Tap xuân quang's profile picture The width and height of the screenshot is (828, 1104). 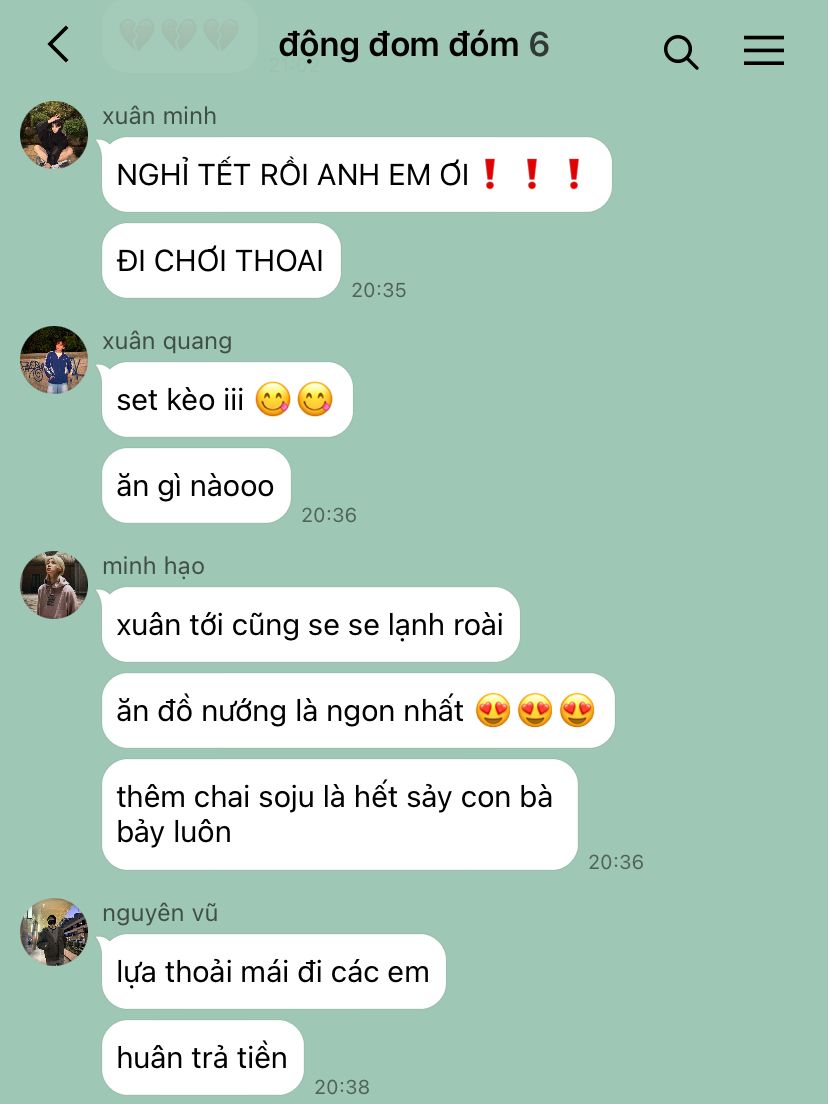(x=54, y=360)
